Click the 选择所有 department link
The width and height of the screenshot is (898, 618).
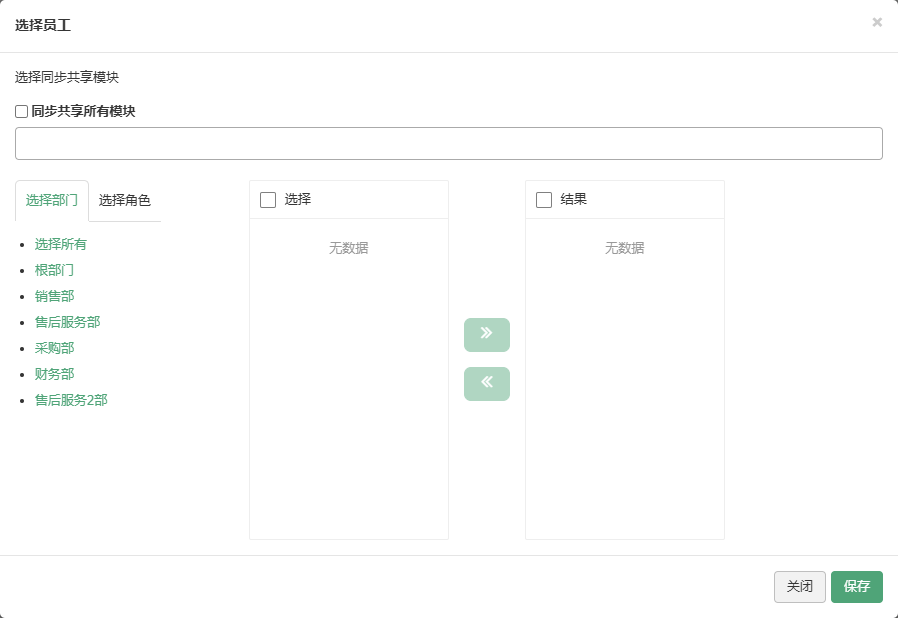click(61, 244)
